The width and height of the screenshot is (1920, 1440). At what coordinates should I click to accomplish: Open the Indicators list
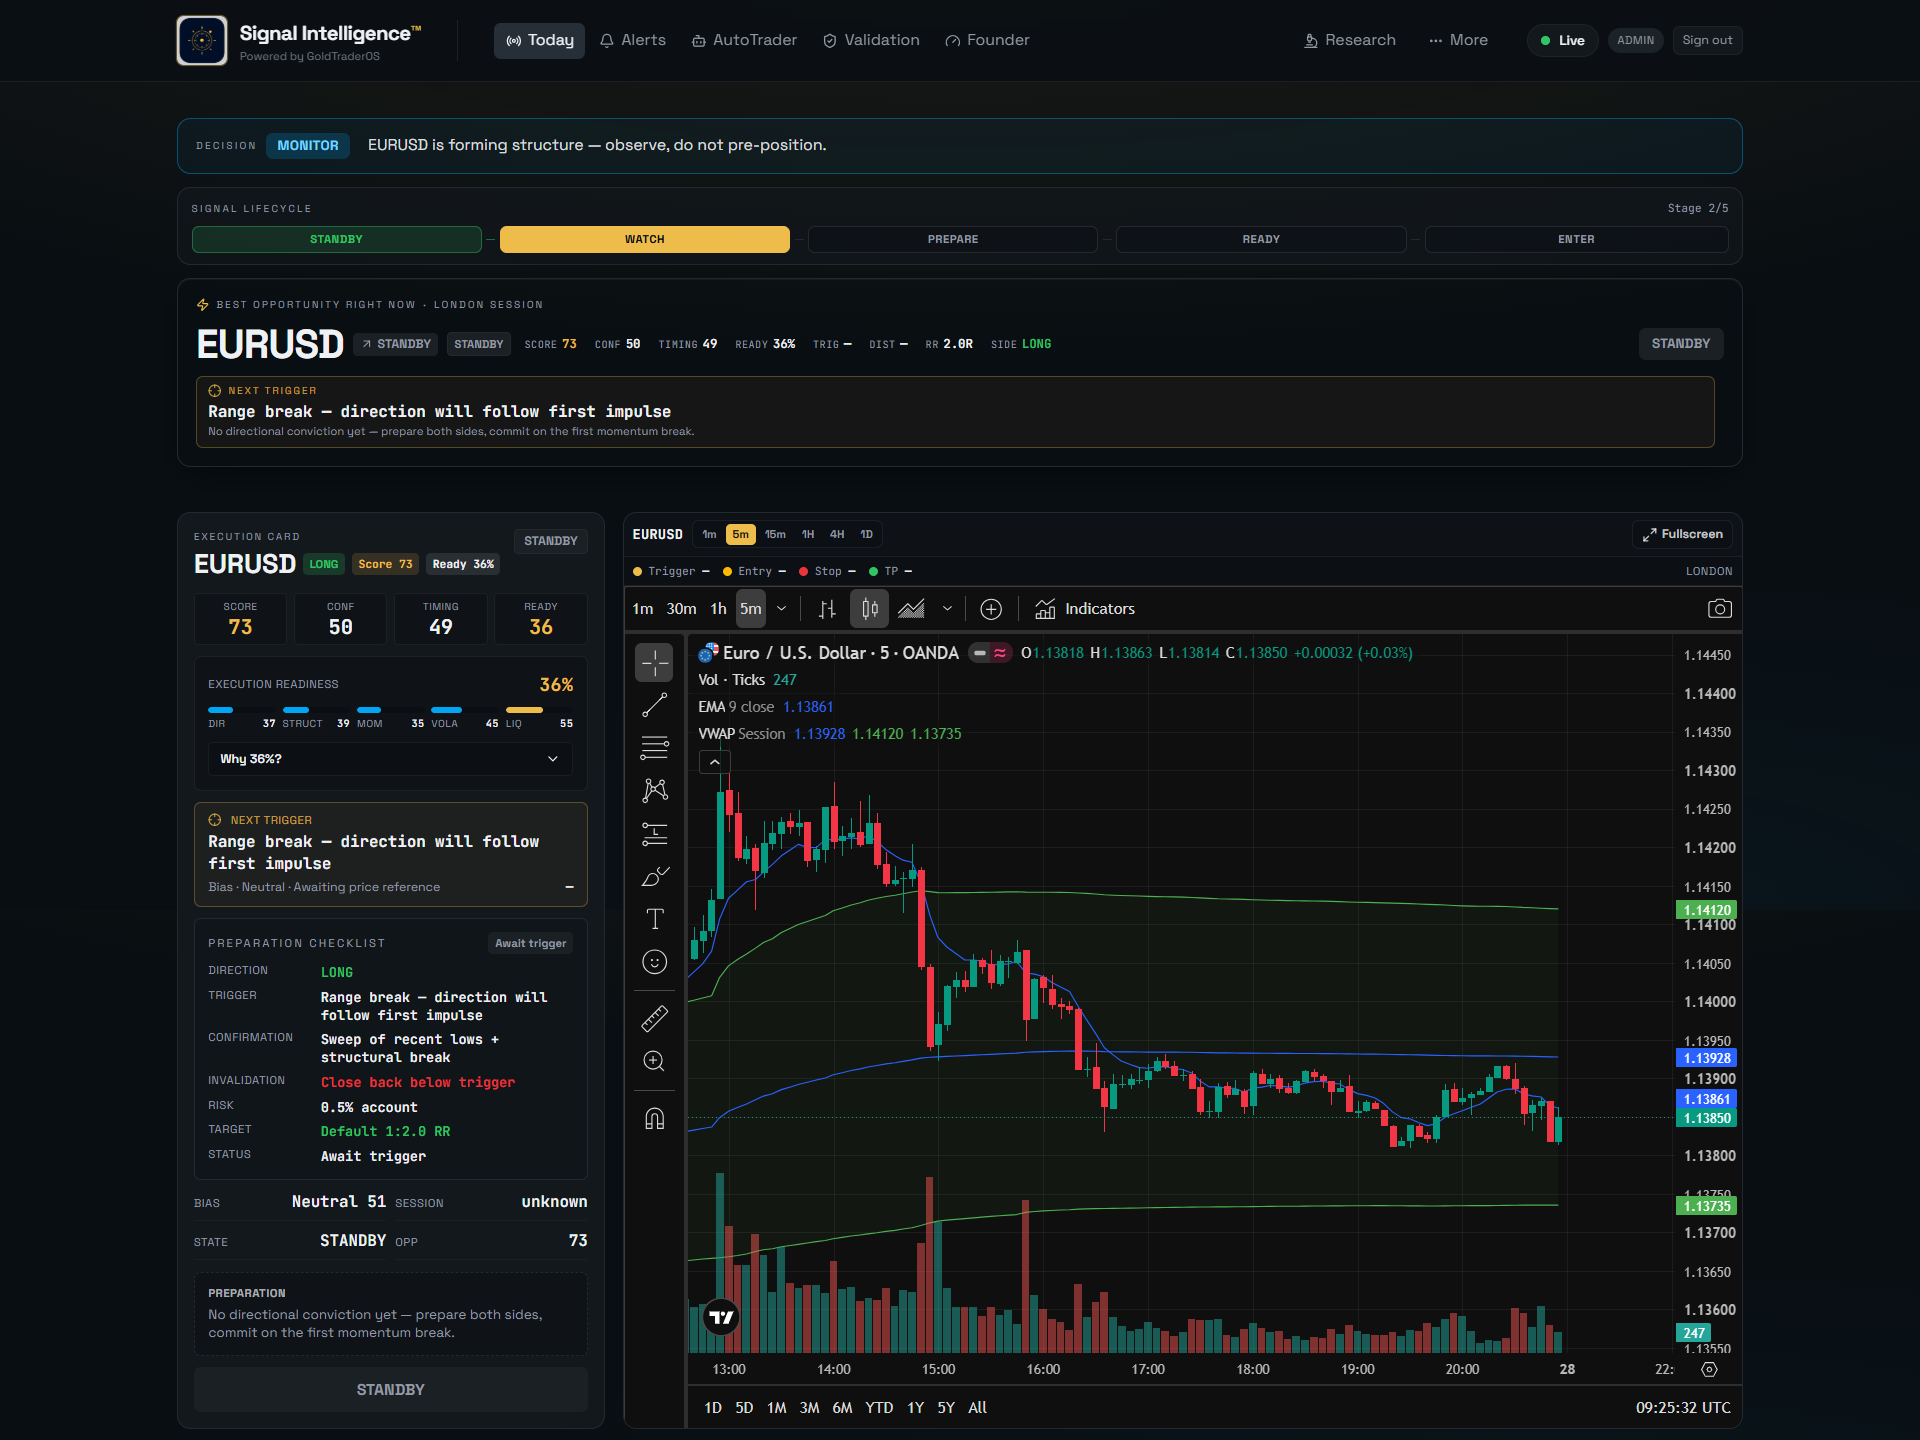click(x=1086, y=609)
